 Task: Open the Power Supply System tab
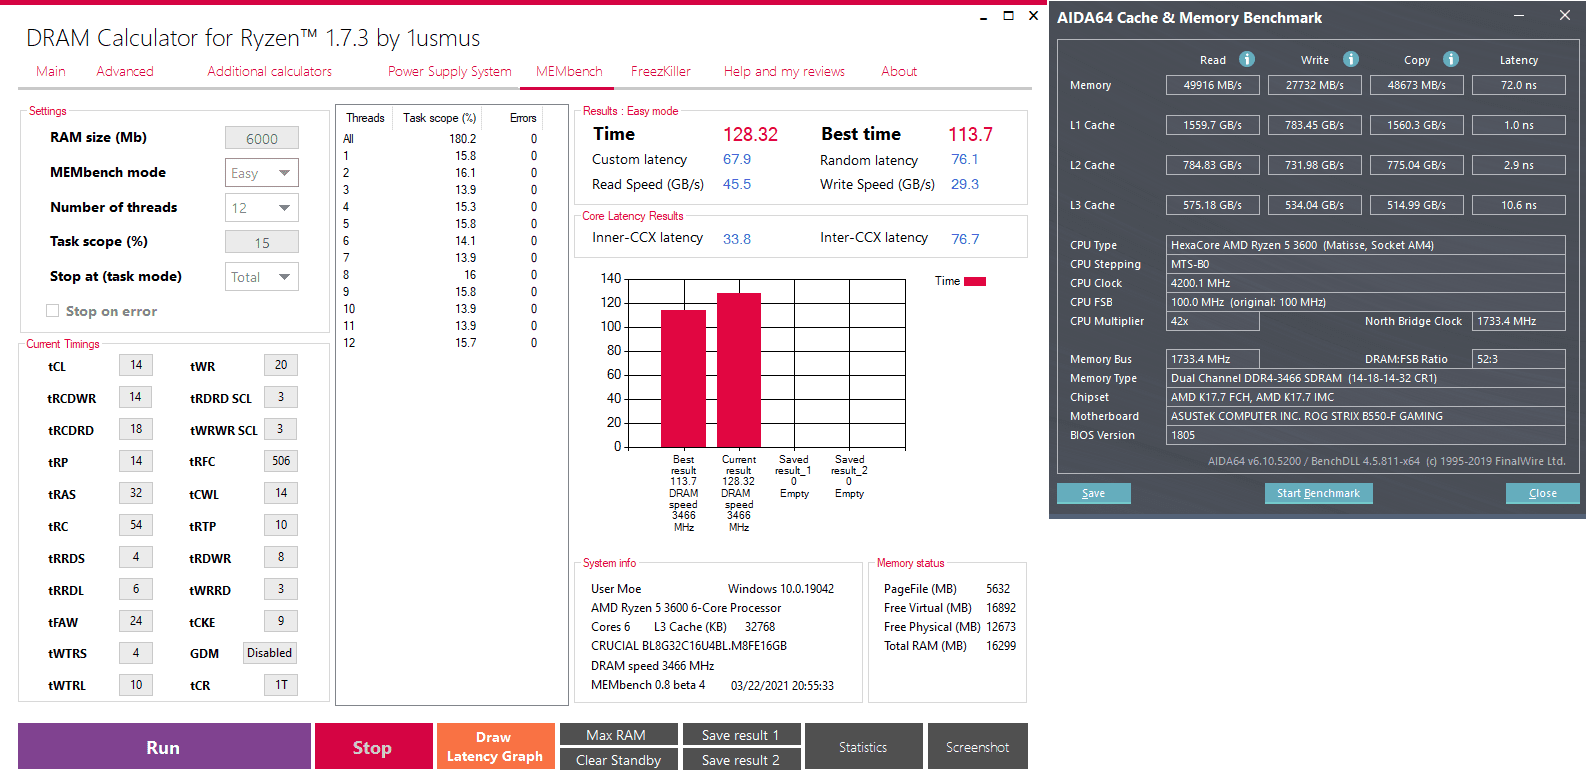tap(450, 72)
